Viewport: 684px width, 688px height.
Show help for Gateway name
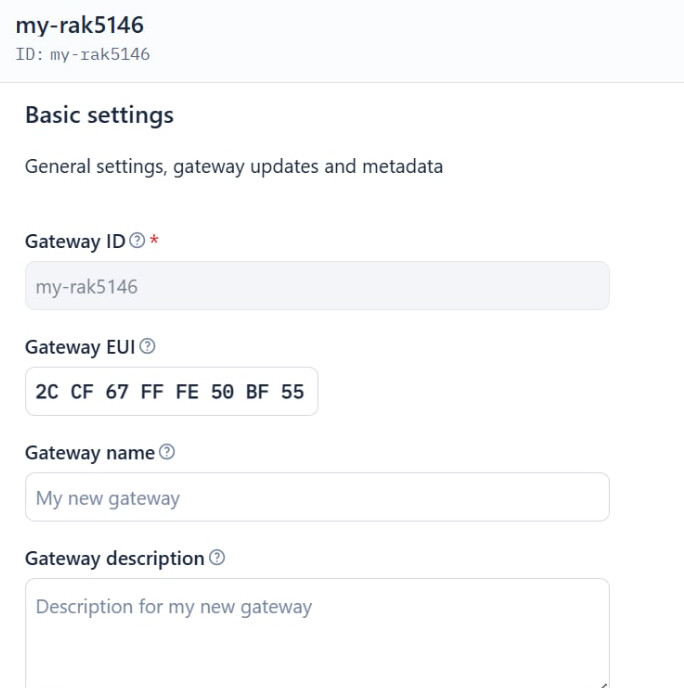(x=167, y=452)
